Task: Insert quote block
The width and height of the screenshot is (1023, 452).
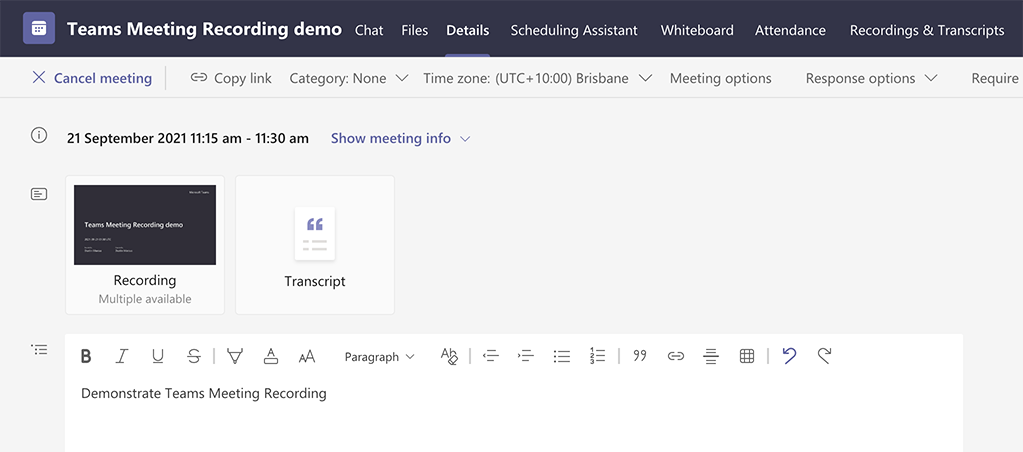Action: (x=640, y=356)
